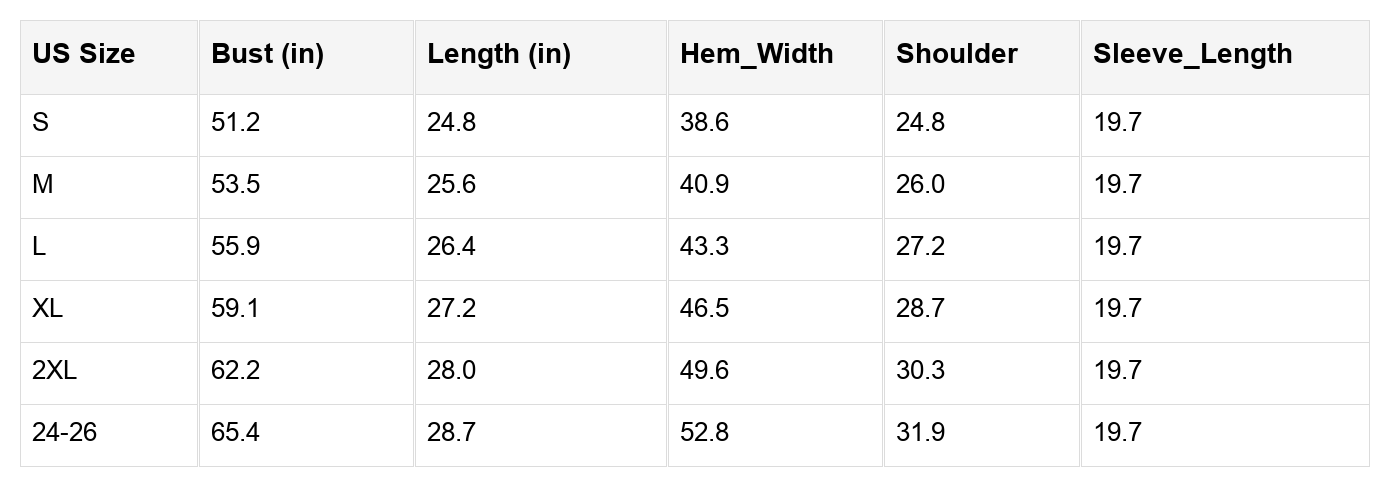
Task: Select the Sleeve_Length column header
Action: pos(1192,54)
